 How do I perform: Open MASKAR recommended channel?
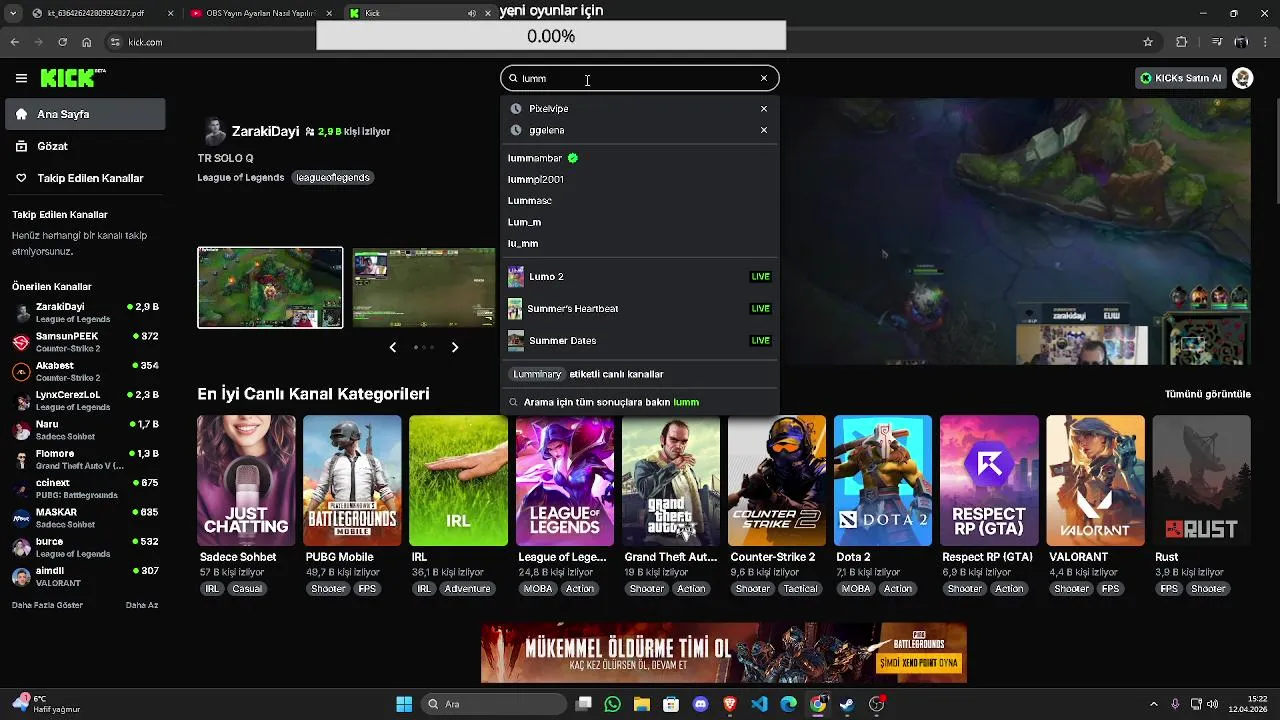point(85,518)
